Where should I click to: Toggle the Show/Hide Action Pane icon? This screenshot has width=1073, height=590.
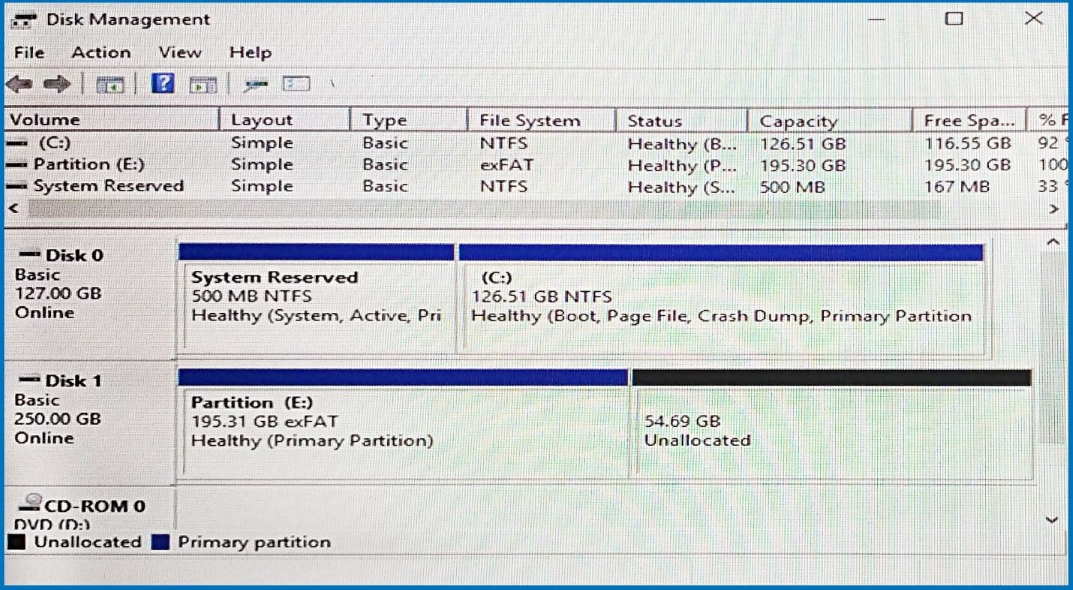pos(203,85)
